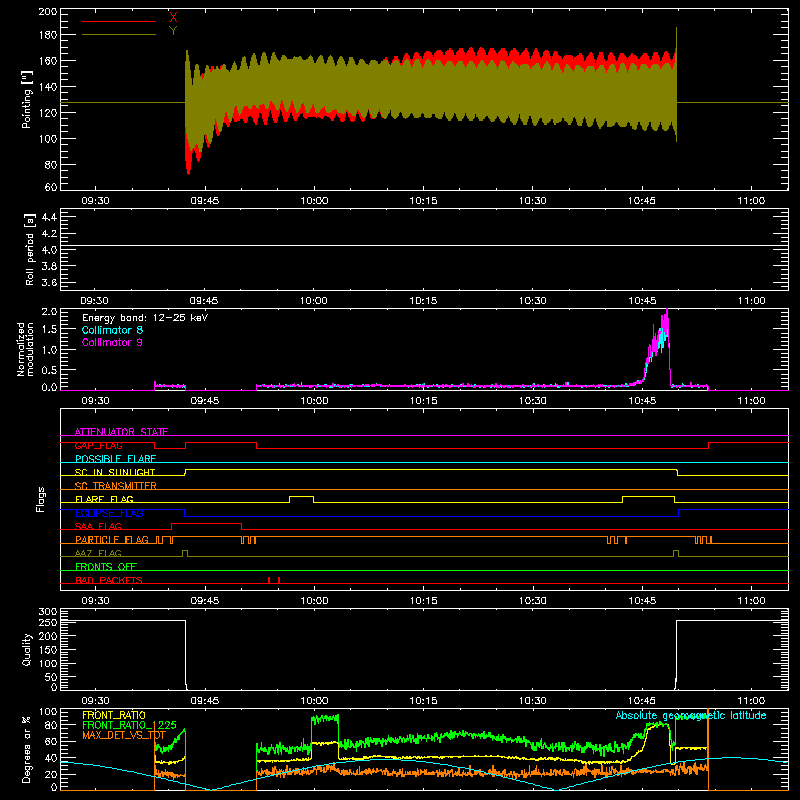The image size is (800, 800).
Task: Click the Flags axis label
Action: pos(40,499)
